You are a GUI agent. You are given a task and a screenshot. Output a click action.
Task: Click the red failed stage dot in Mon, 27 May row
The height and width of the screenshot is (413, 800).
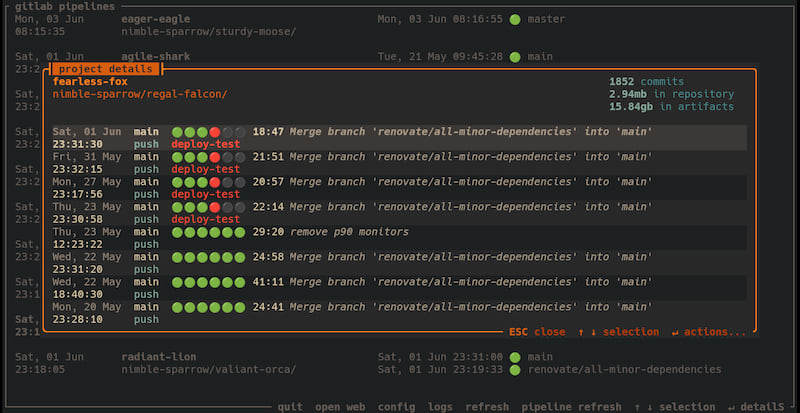click(215, 182)
